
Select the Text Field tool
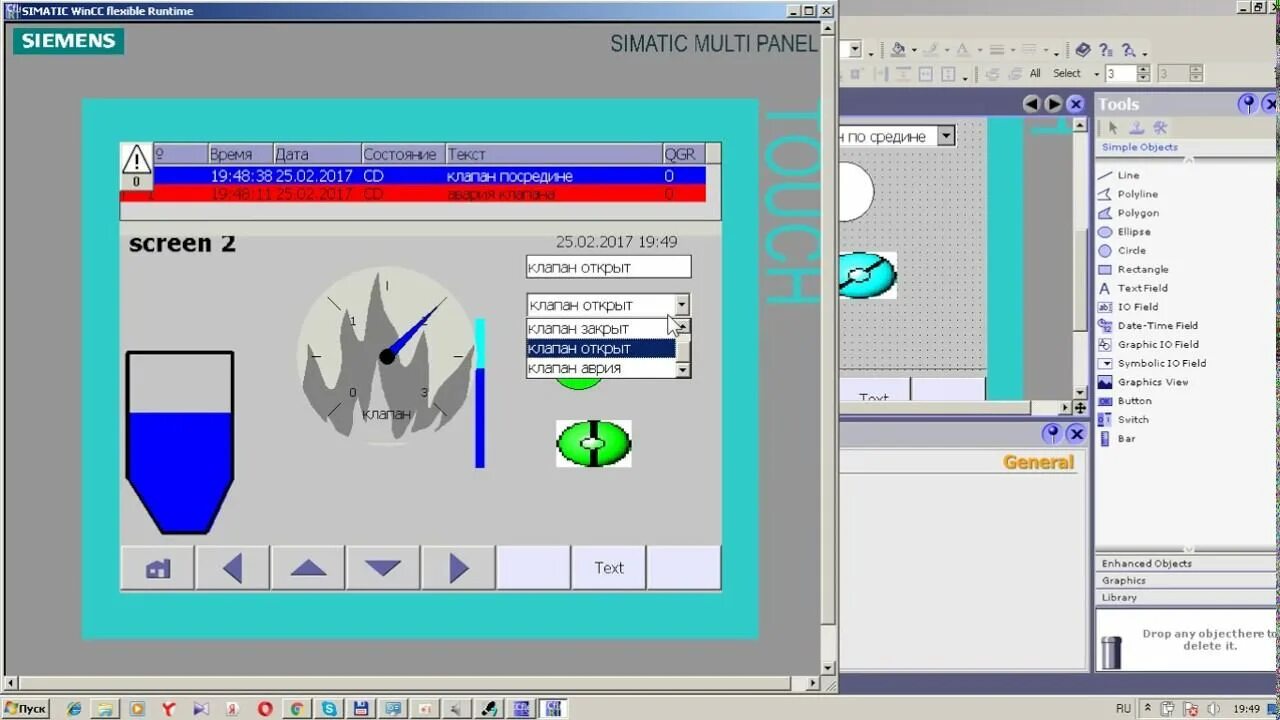(x=1133, y=288)
